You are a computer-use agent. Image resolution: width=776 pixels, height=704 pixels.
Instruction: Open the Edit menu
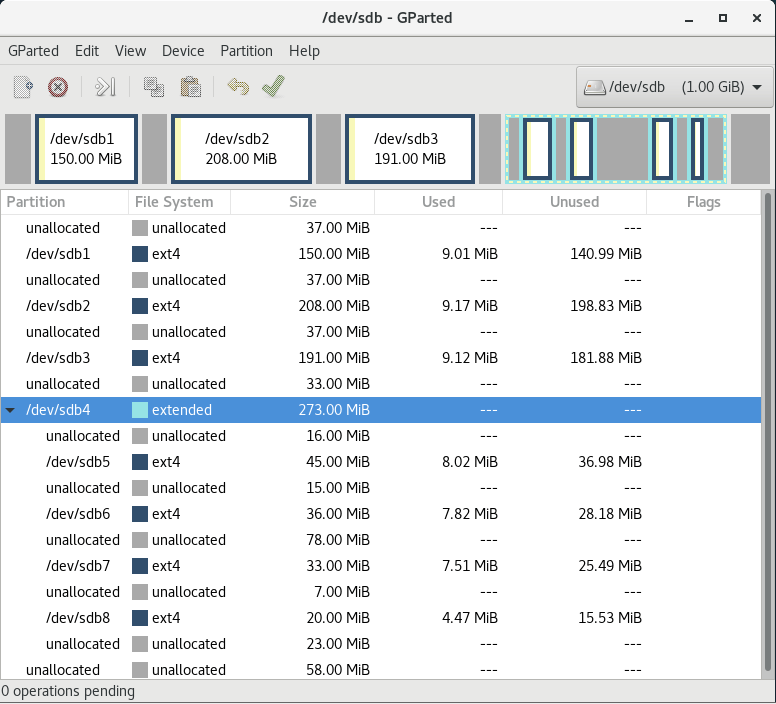point(87,51)
